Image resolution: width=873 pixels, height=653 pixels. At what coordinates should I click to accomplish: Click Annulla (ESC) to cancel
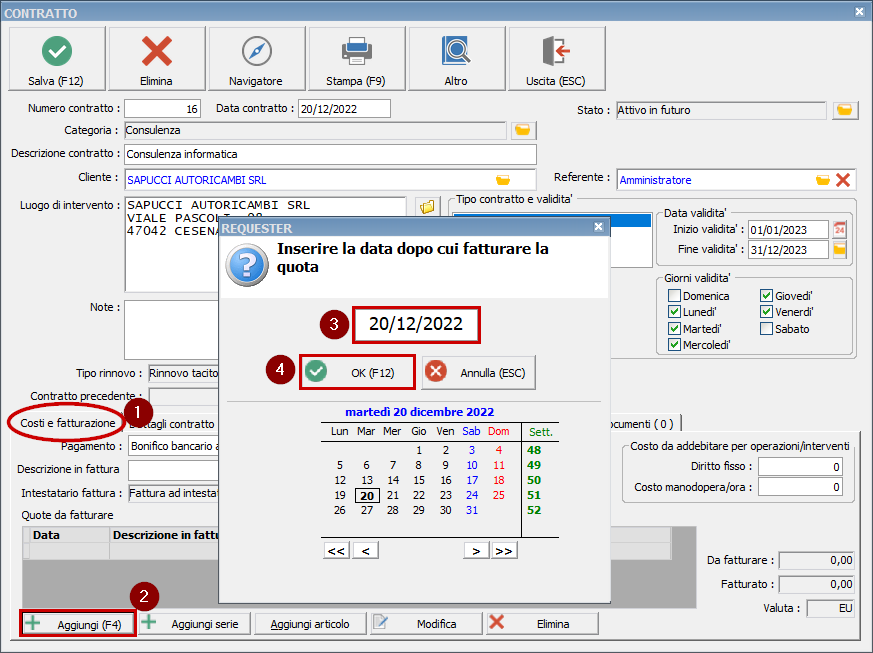tap(478, 372)
